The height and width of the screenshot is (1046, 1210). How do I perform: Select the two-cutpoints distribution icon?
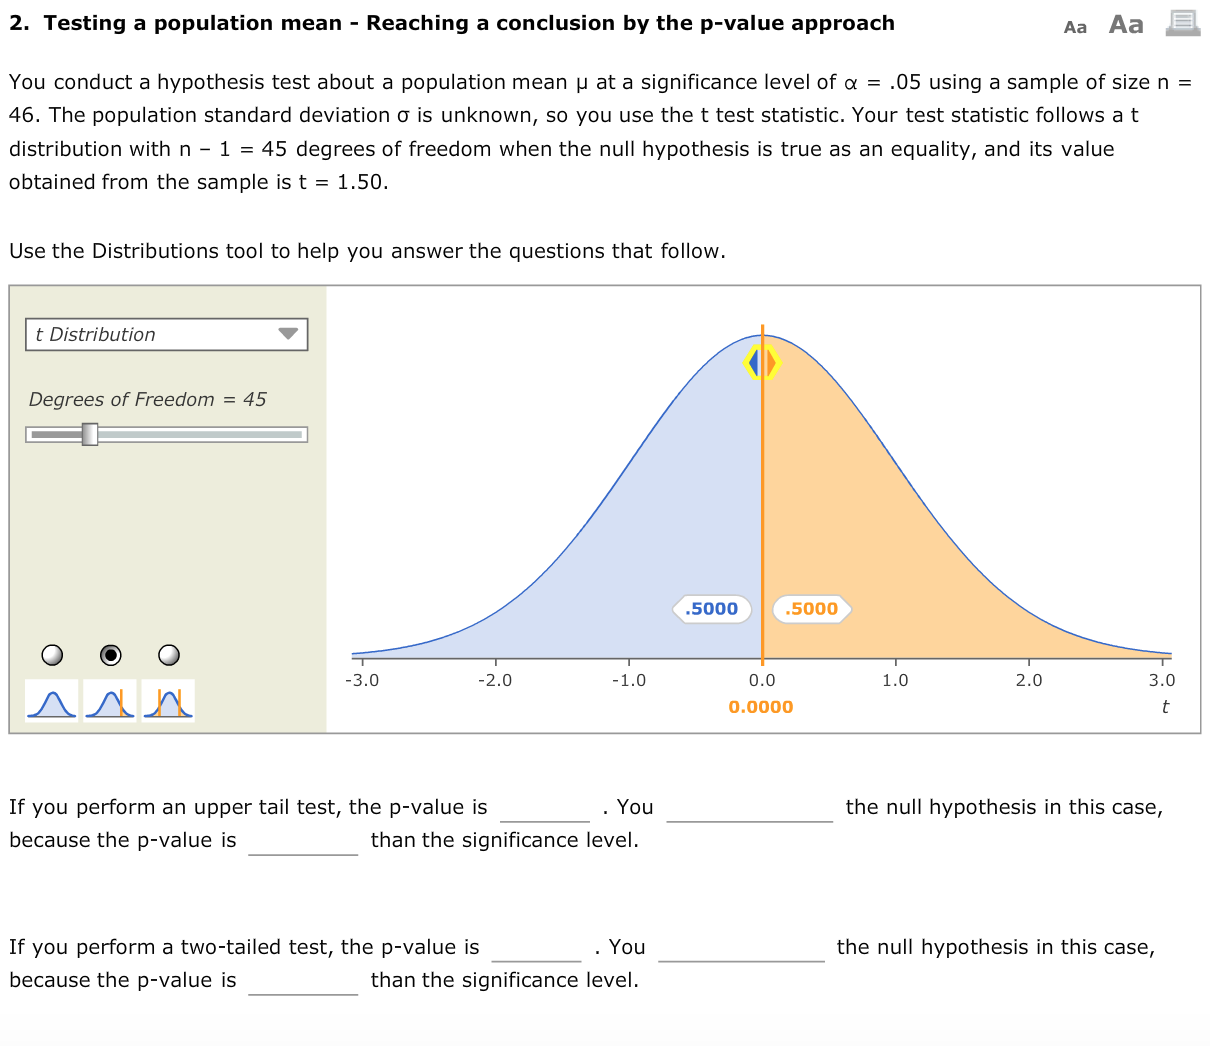[168, 700]
